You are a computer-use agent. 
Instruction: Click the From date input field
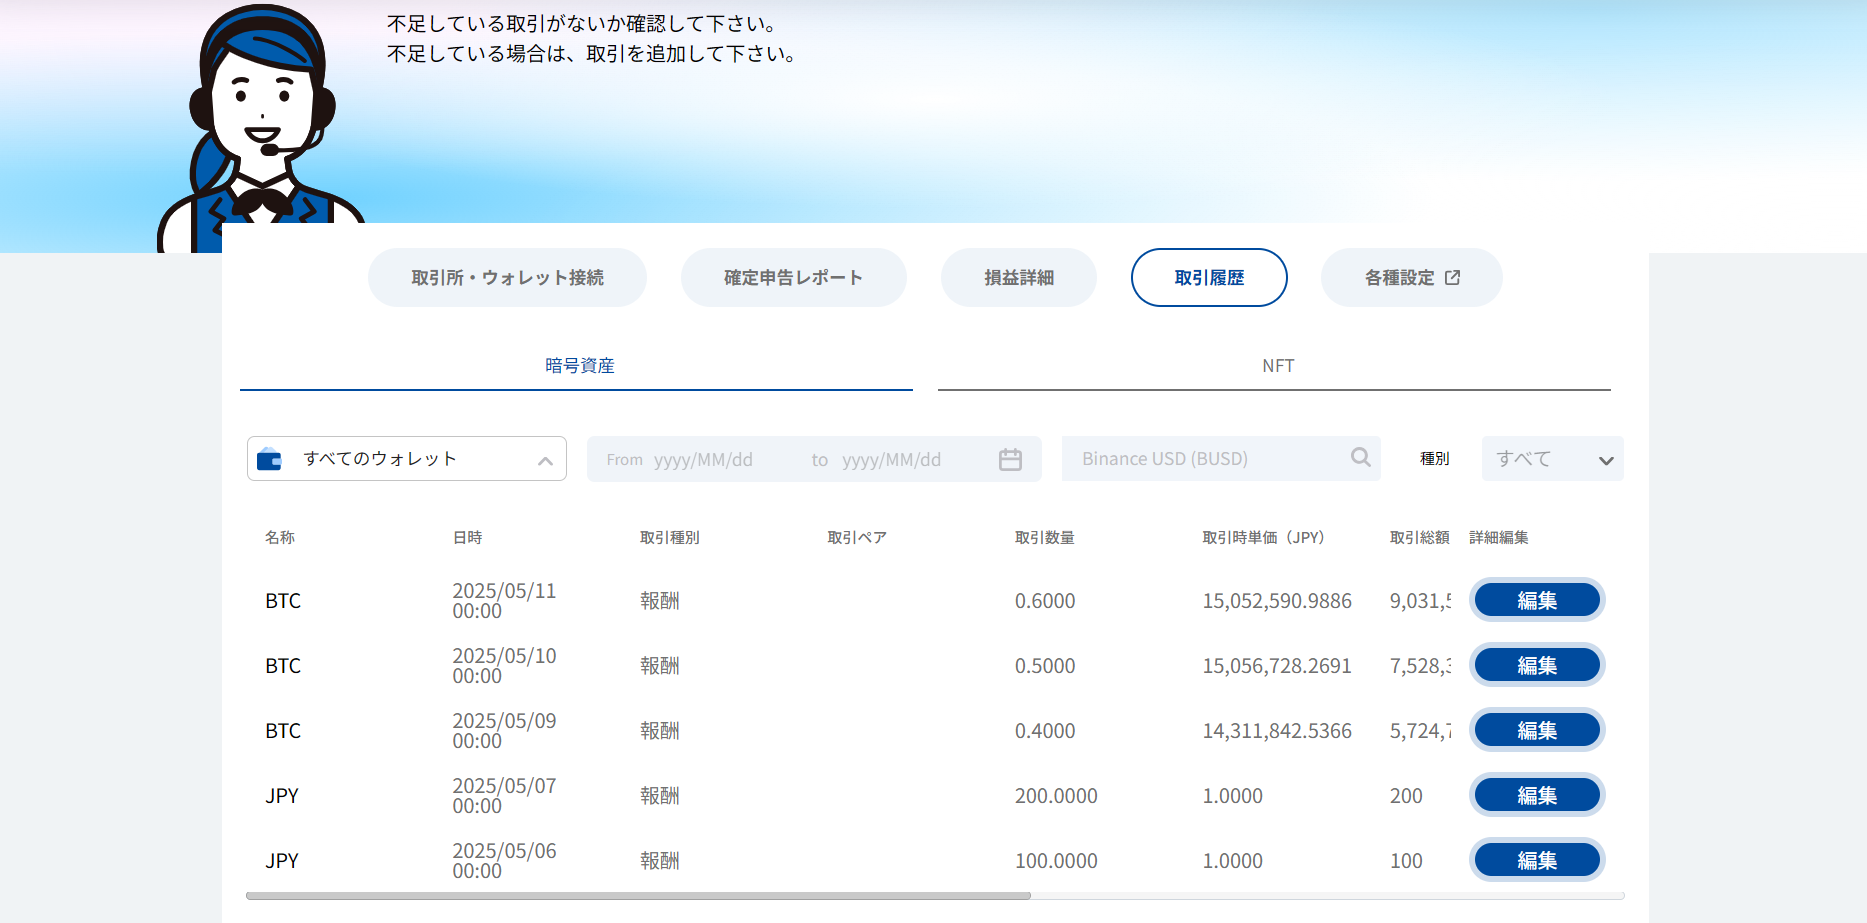tap(700, 458)
